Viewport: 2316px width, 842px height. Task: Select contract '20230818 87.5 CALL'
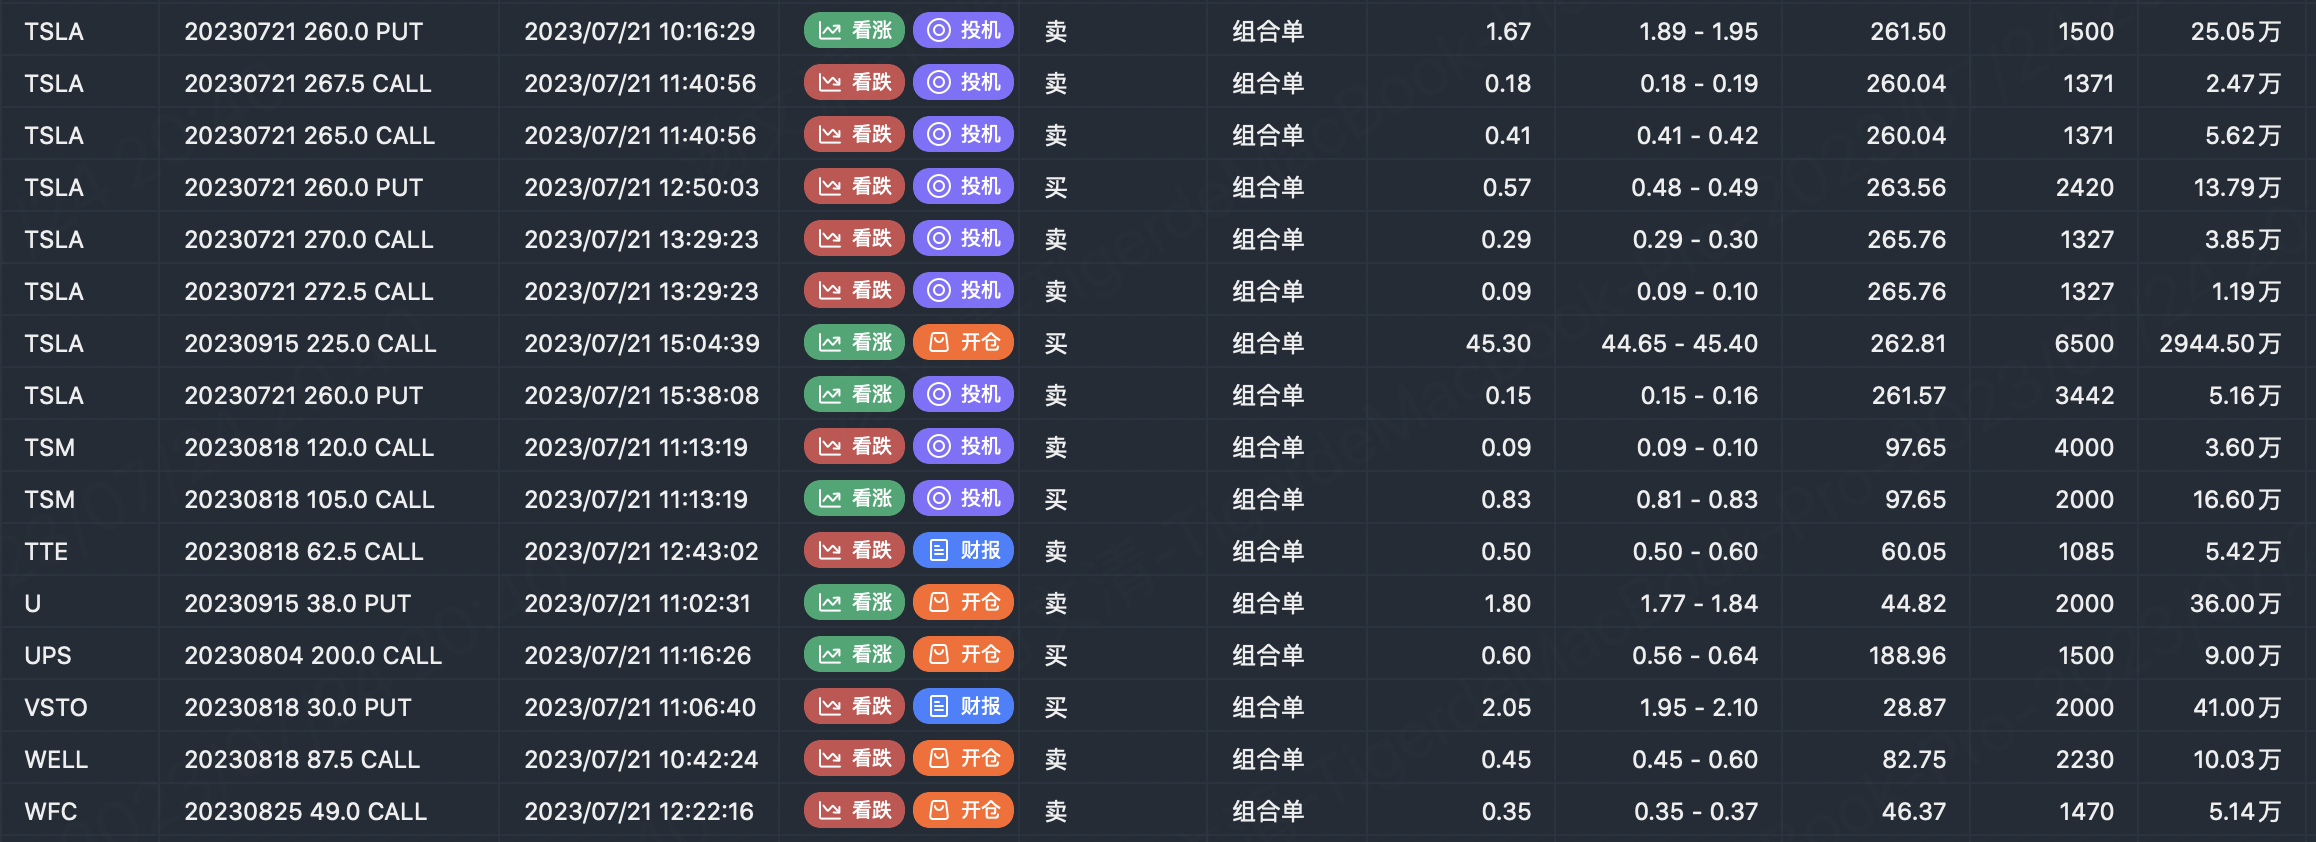(x=302, y=759)
